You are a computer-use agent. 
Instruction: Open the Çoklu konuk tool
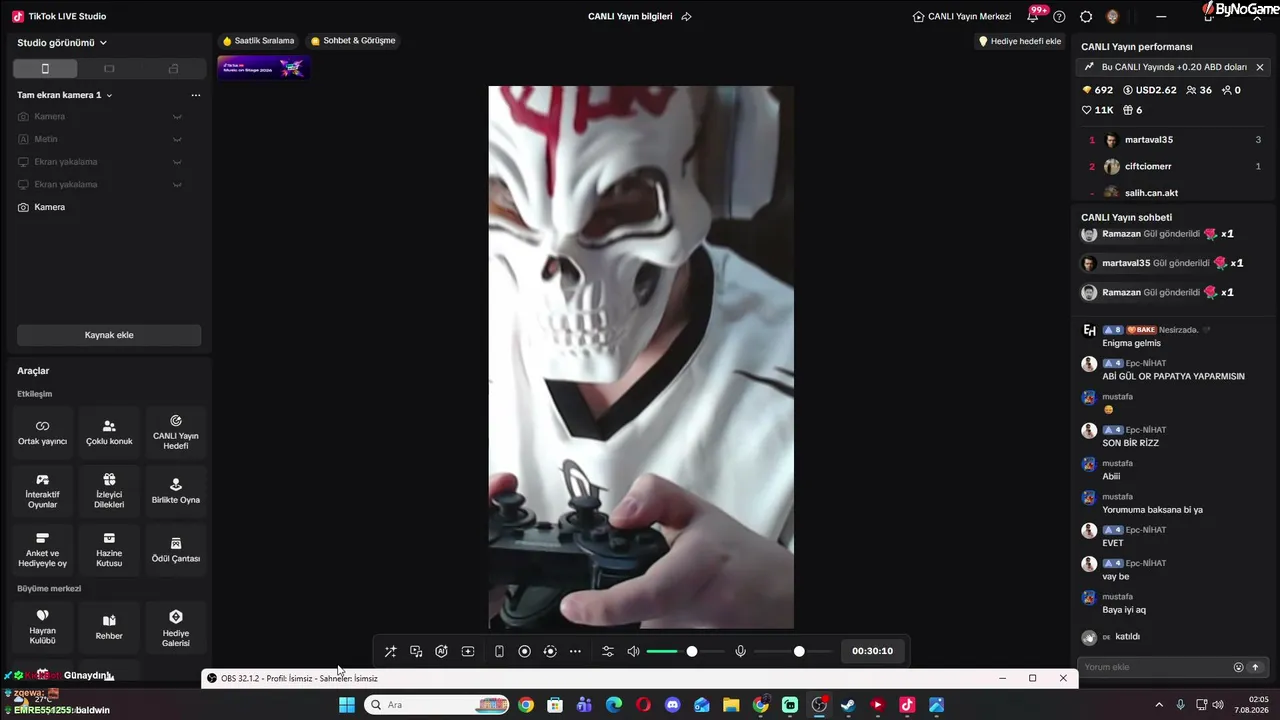coord(109,432)
